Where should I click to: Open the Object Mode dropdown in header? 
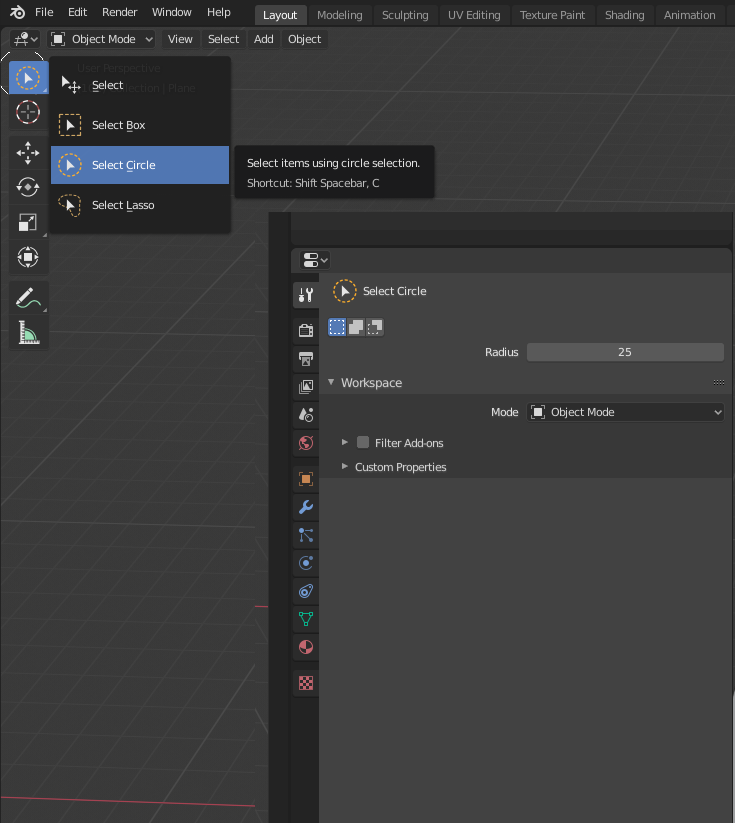[101, 39]
